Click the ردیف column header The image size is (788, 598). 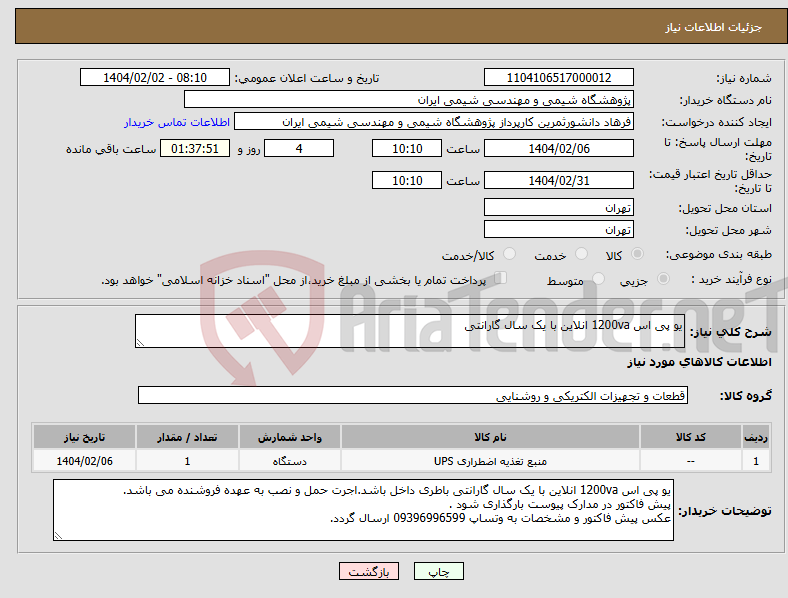756,437
